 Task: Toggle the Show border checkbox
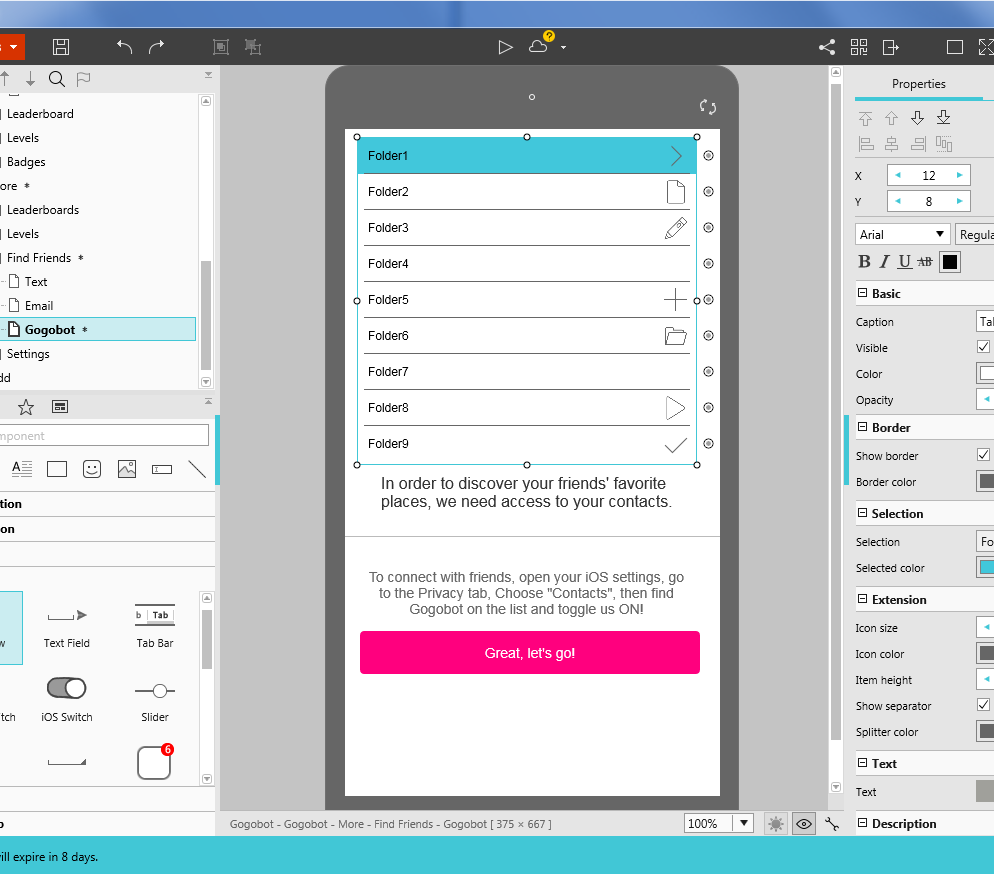point(983,454)
